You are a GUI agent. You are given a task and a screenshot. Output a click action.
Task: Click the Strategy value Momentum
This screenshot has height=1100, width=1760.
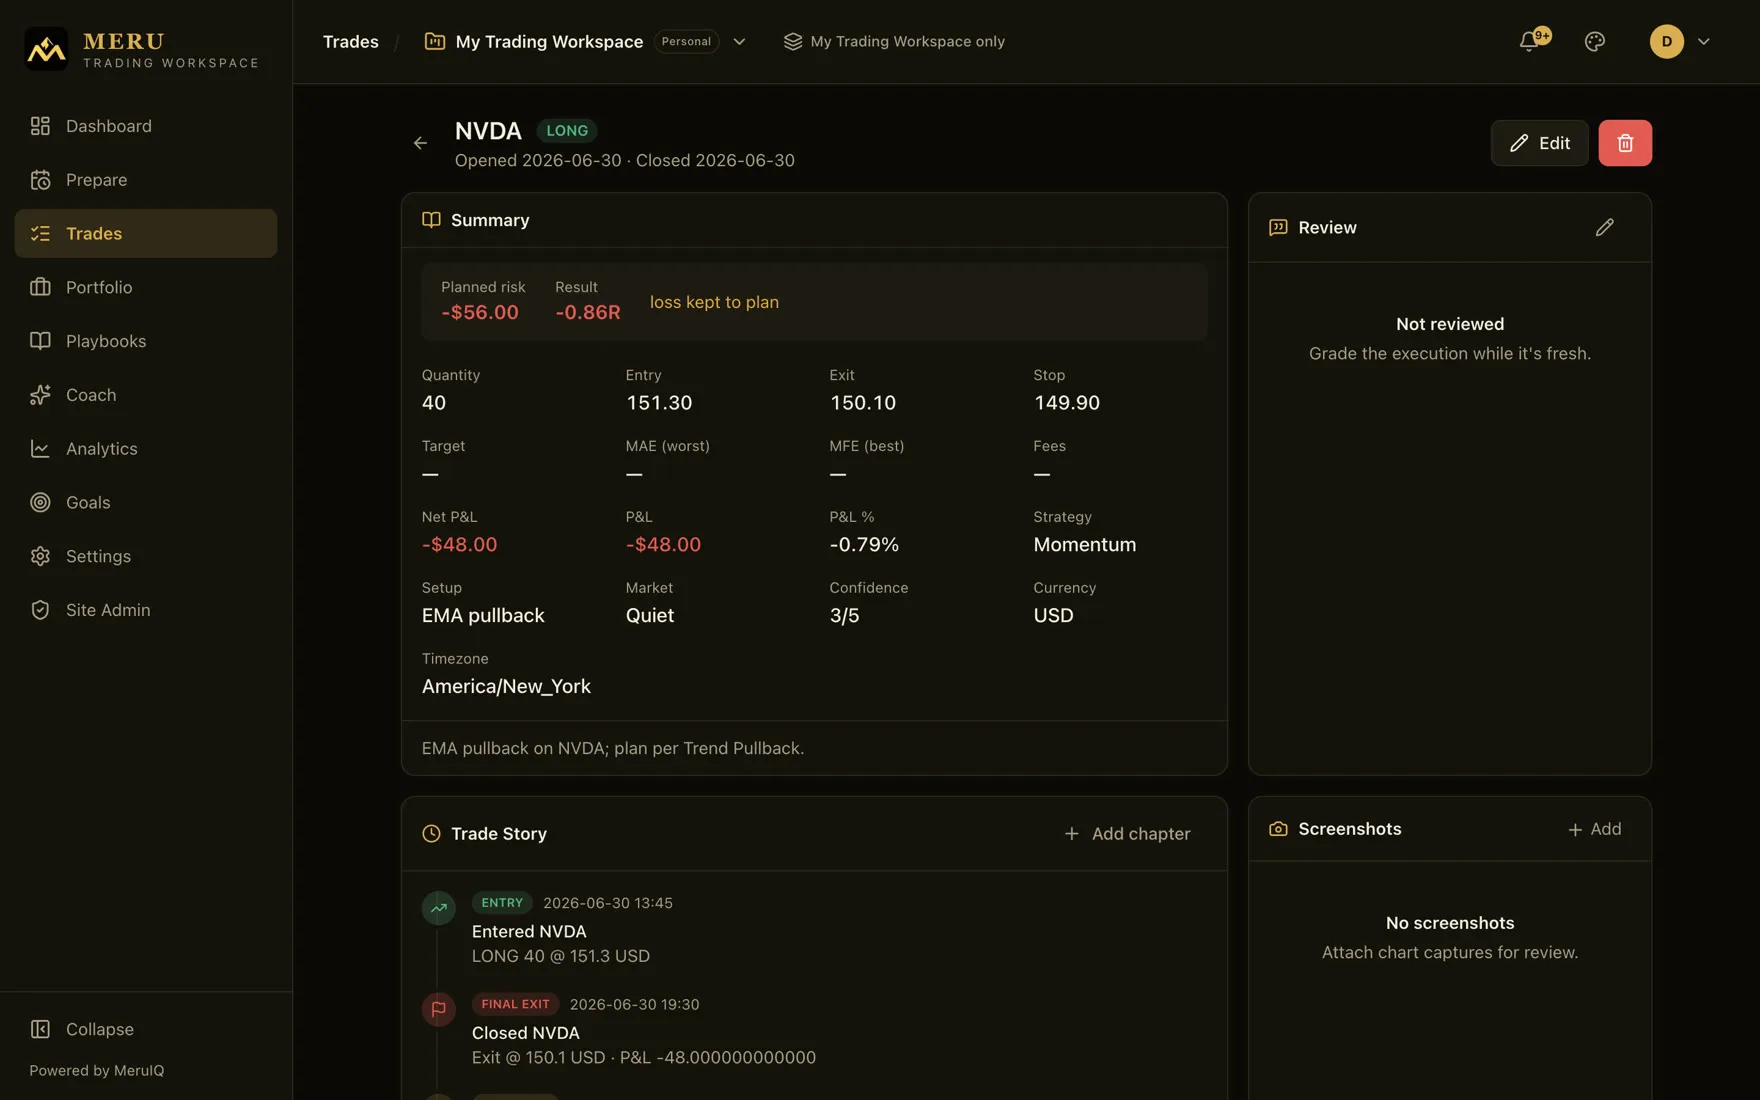1084,545
